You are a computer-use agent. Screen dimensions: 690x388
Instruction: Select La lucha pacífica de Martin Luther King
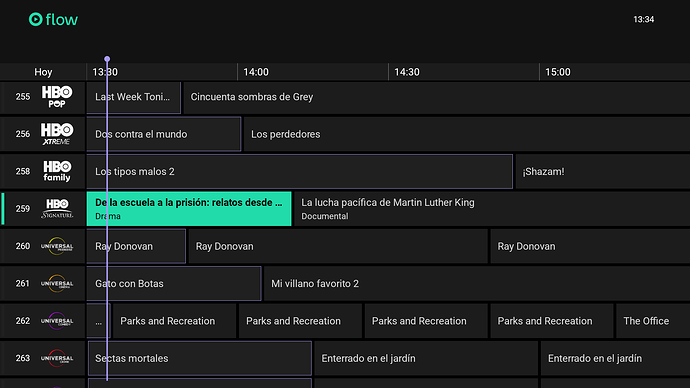[492, 209]
